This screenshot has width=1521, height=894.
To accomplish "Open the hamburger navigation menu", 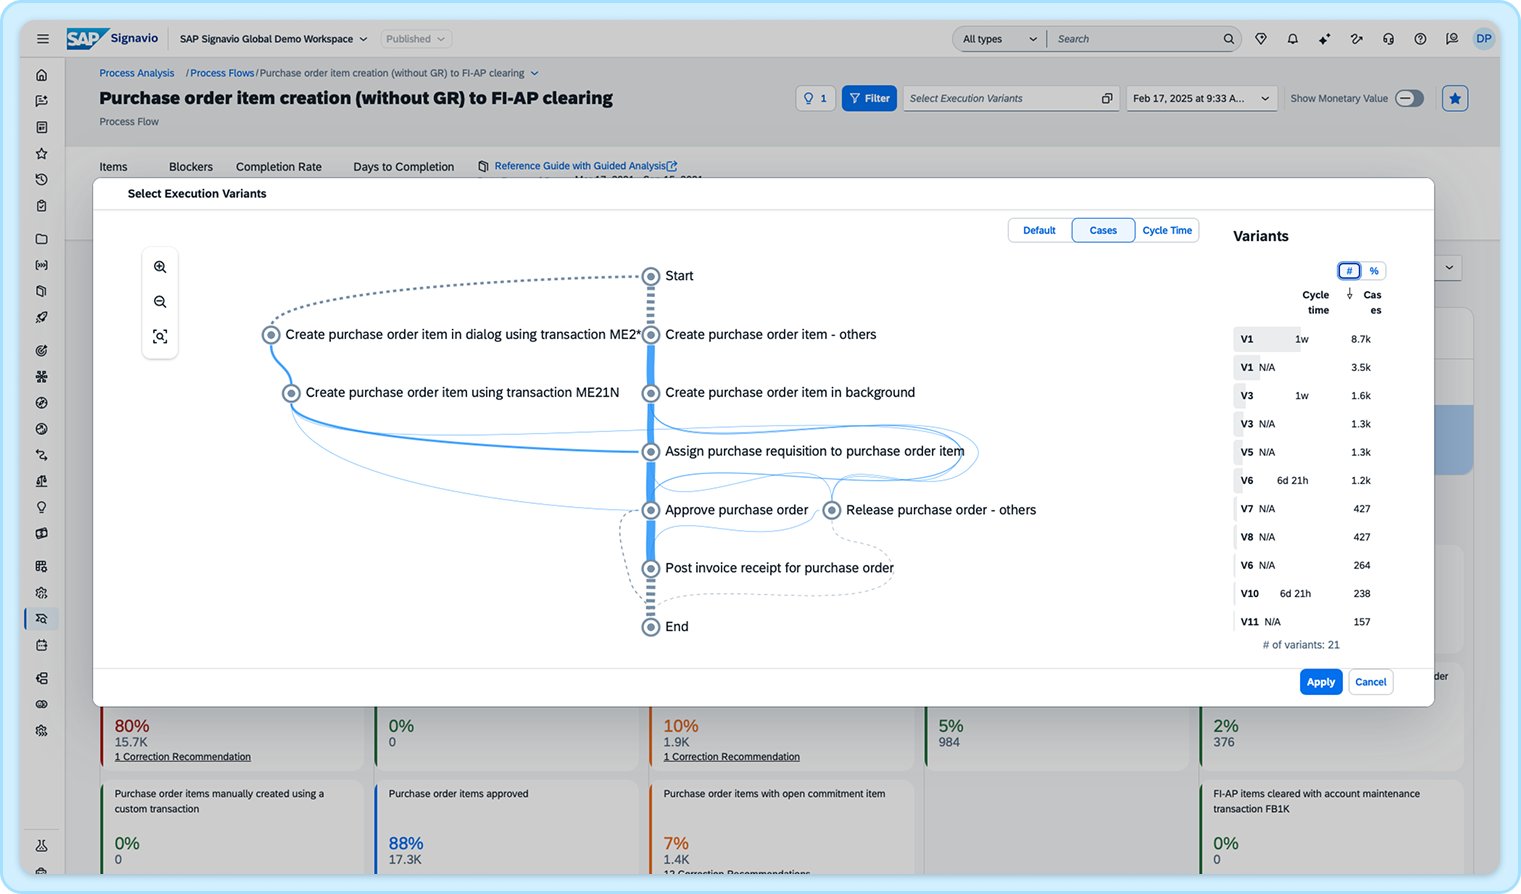I will click(42, 39).
